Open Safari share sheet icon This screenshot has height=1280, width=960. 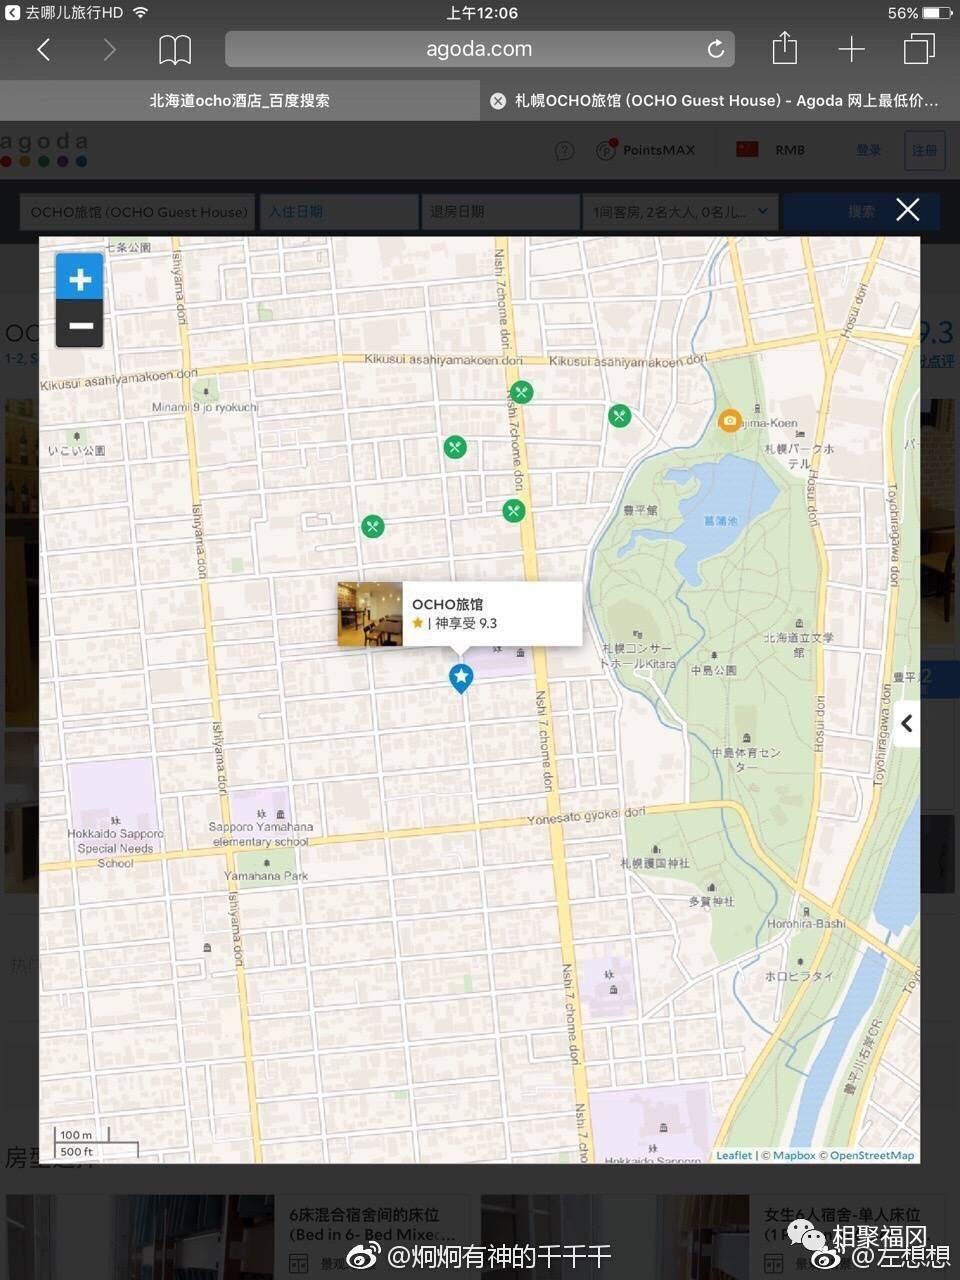(x=785, y=48)
